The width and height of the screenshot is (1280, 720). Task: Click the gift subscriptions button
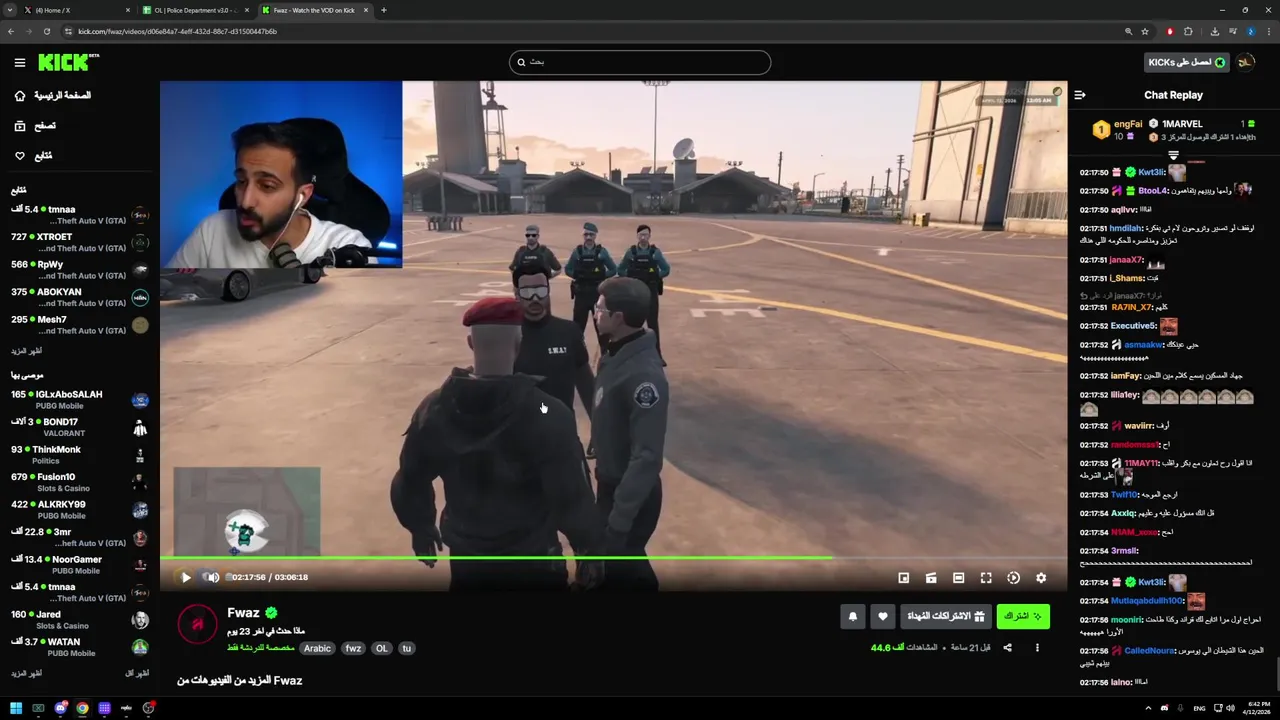pyautogui.click(x=946, y=617)
